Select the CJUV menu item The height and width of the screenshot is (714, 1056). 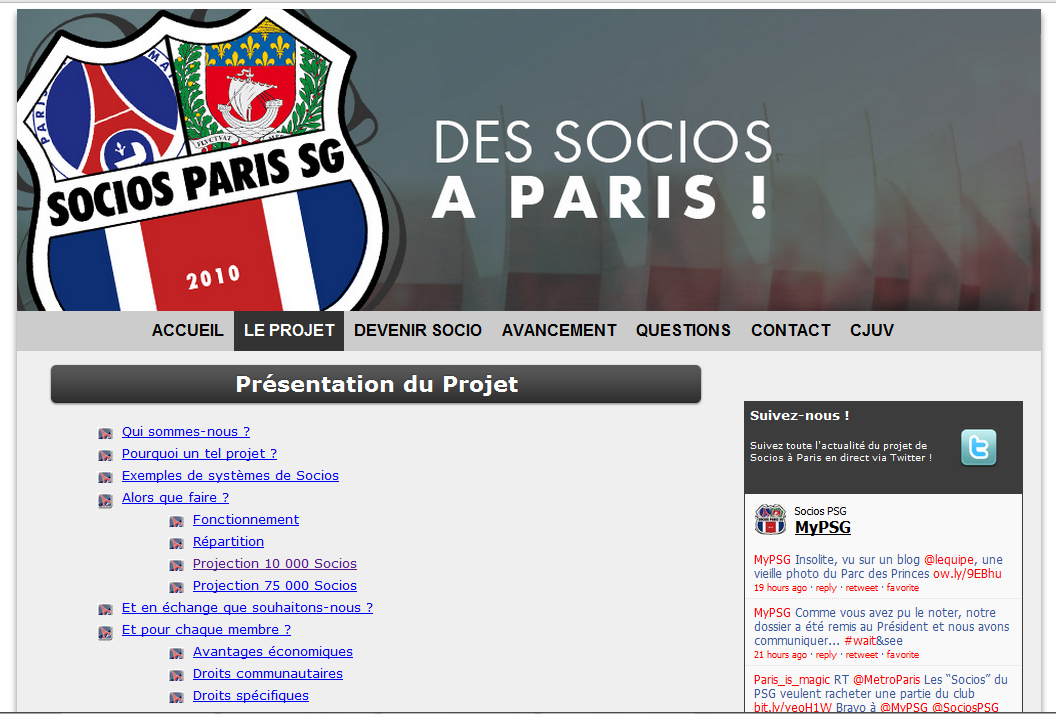(871, 331)
